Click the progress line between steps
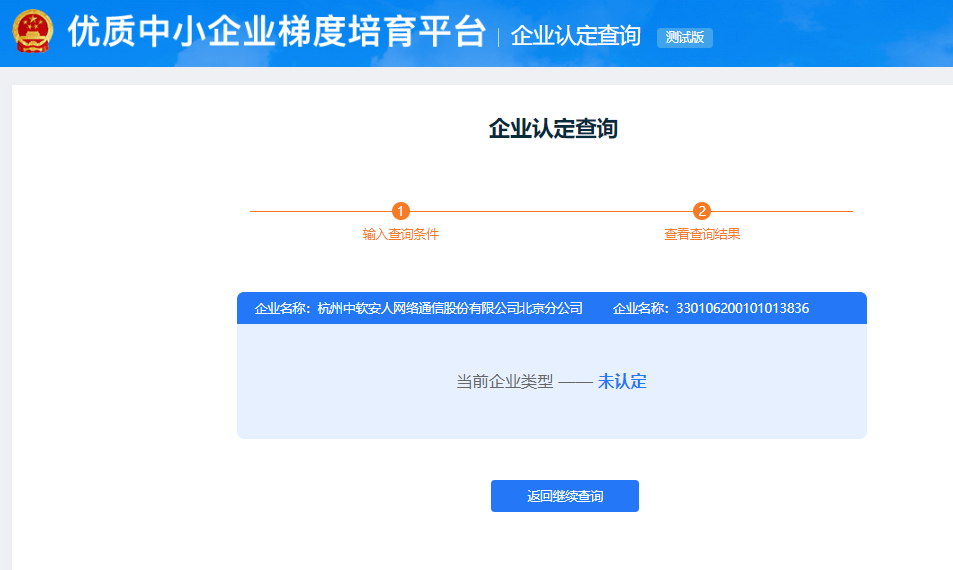This screenshot has height=570, width=953. click(551, 211)
